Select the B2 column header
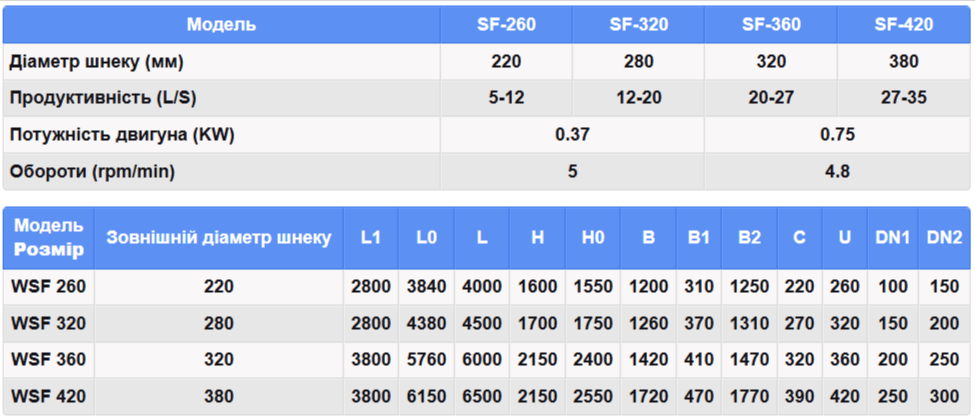Screen dimensions: 975x420 [x=749, y=237]
